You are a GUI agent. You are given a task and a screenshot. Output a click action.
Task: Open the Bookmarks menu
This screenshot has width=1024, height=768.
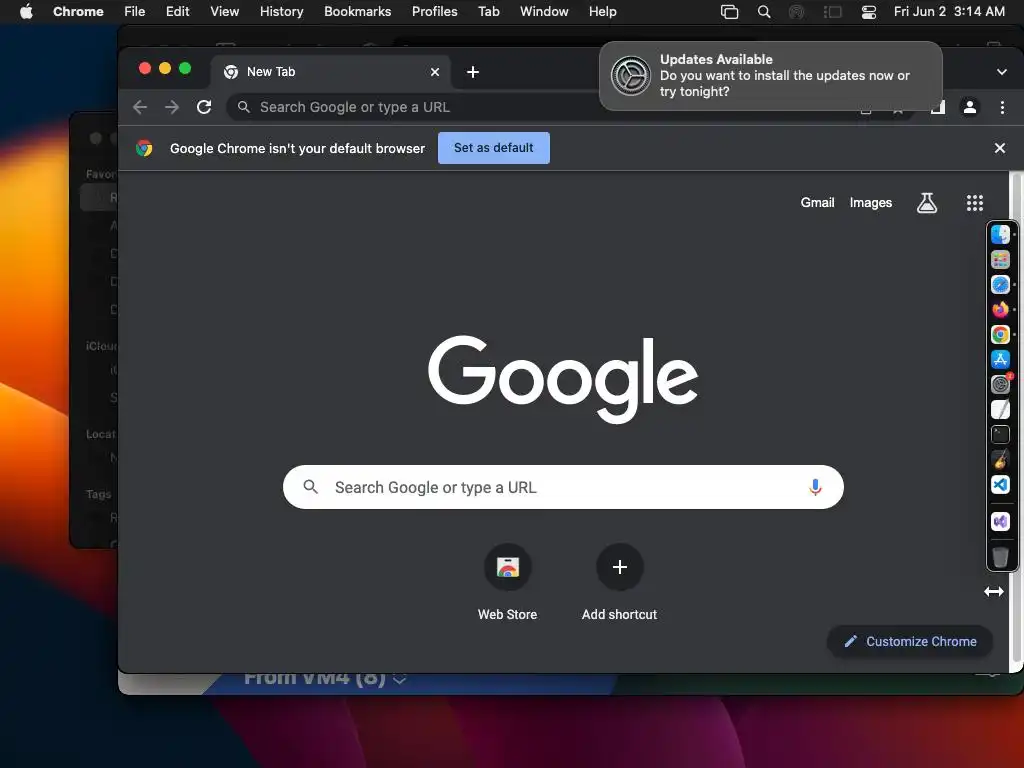point(357,12)
